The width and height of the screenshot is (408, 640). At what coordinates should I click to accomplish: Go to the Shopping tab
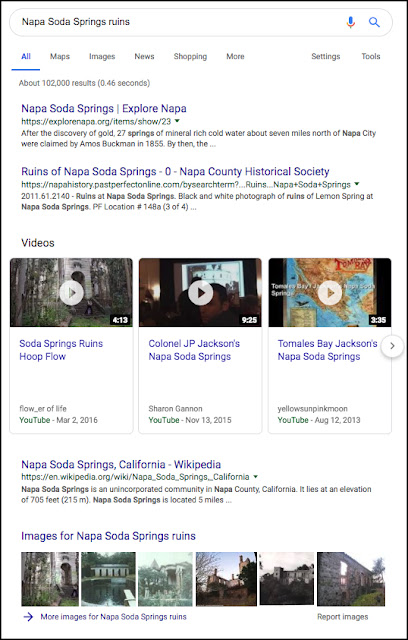click(x=190, y=57)
